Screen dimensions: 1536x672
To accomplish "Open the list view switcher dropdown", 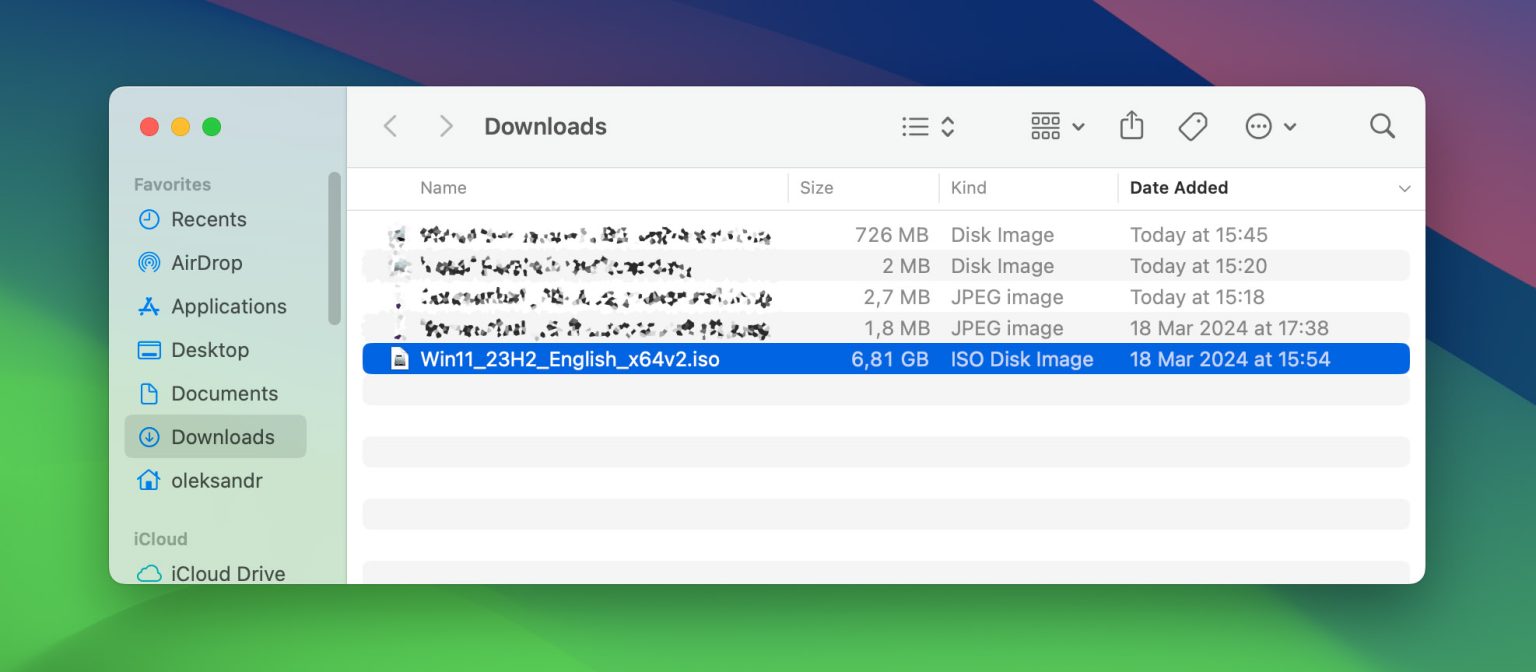I will 928,126.
